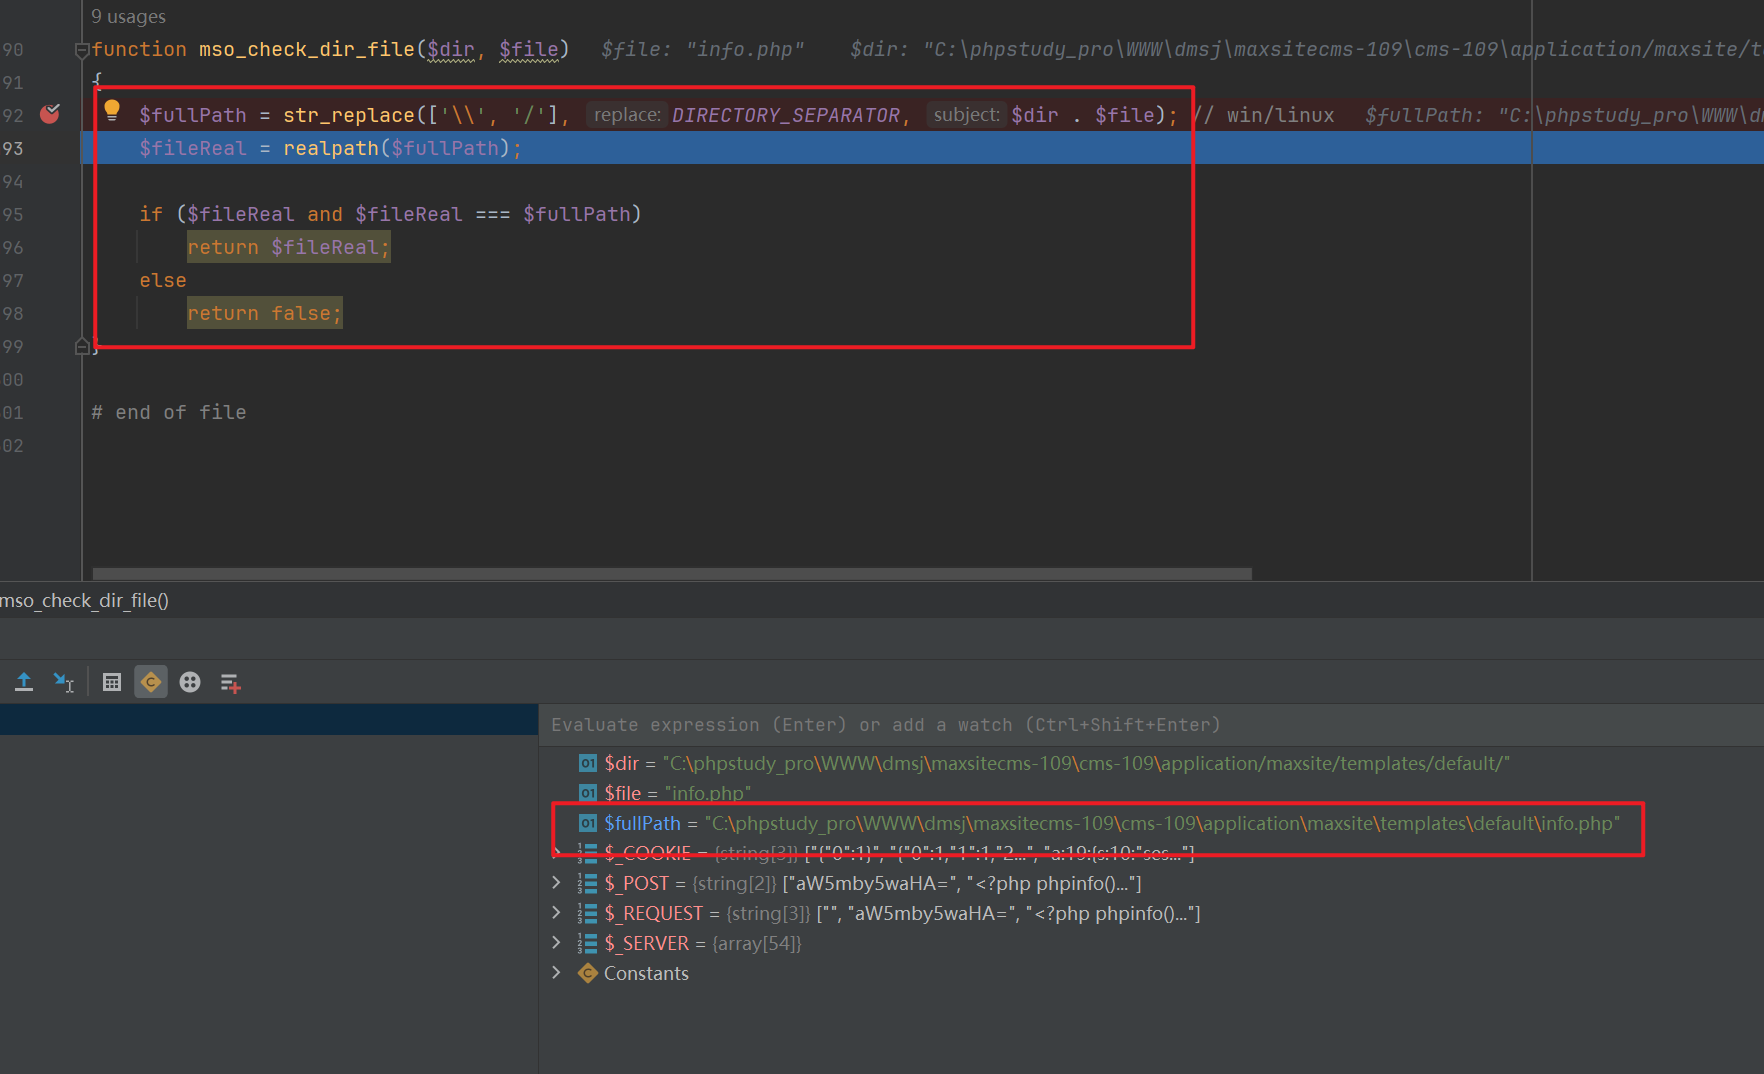Open the '9 usages' code hint
This screenshot has width=1764, height=1074.
128,17
